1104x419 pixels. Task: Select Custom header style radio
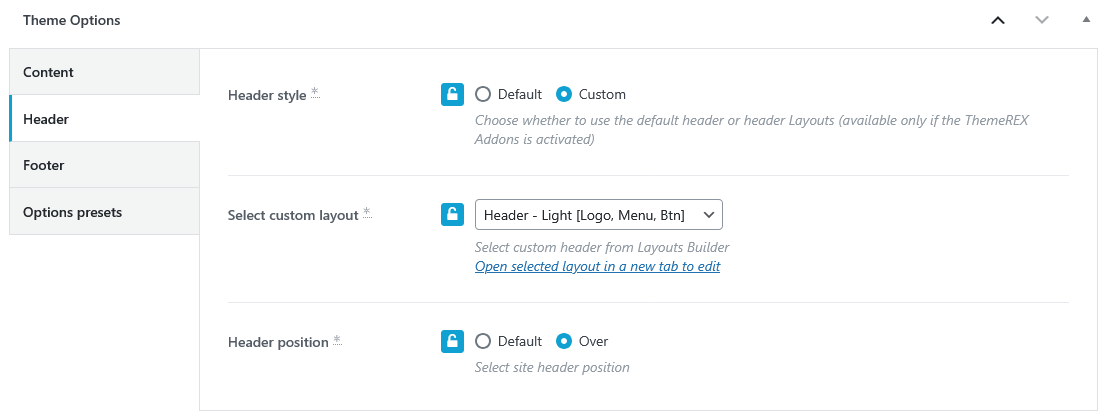564,95
